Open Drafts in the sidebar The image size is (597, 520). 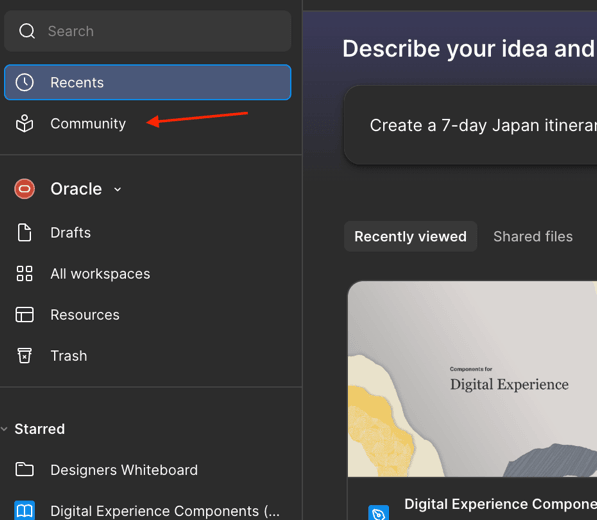coord(148,233)
